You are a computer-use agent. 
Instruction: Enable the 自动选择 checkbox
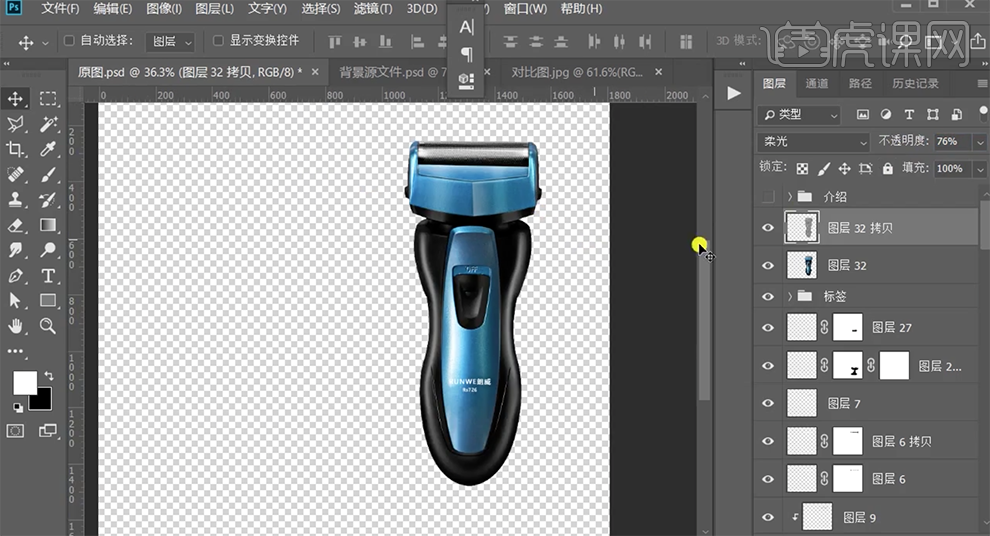(69, 40)
